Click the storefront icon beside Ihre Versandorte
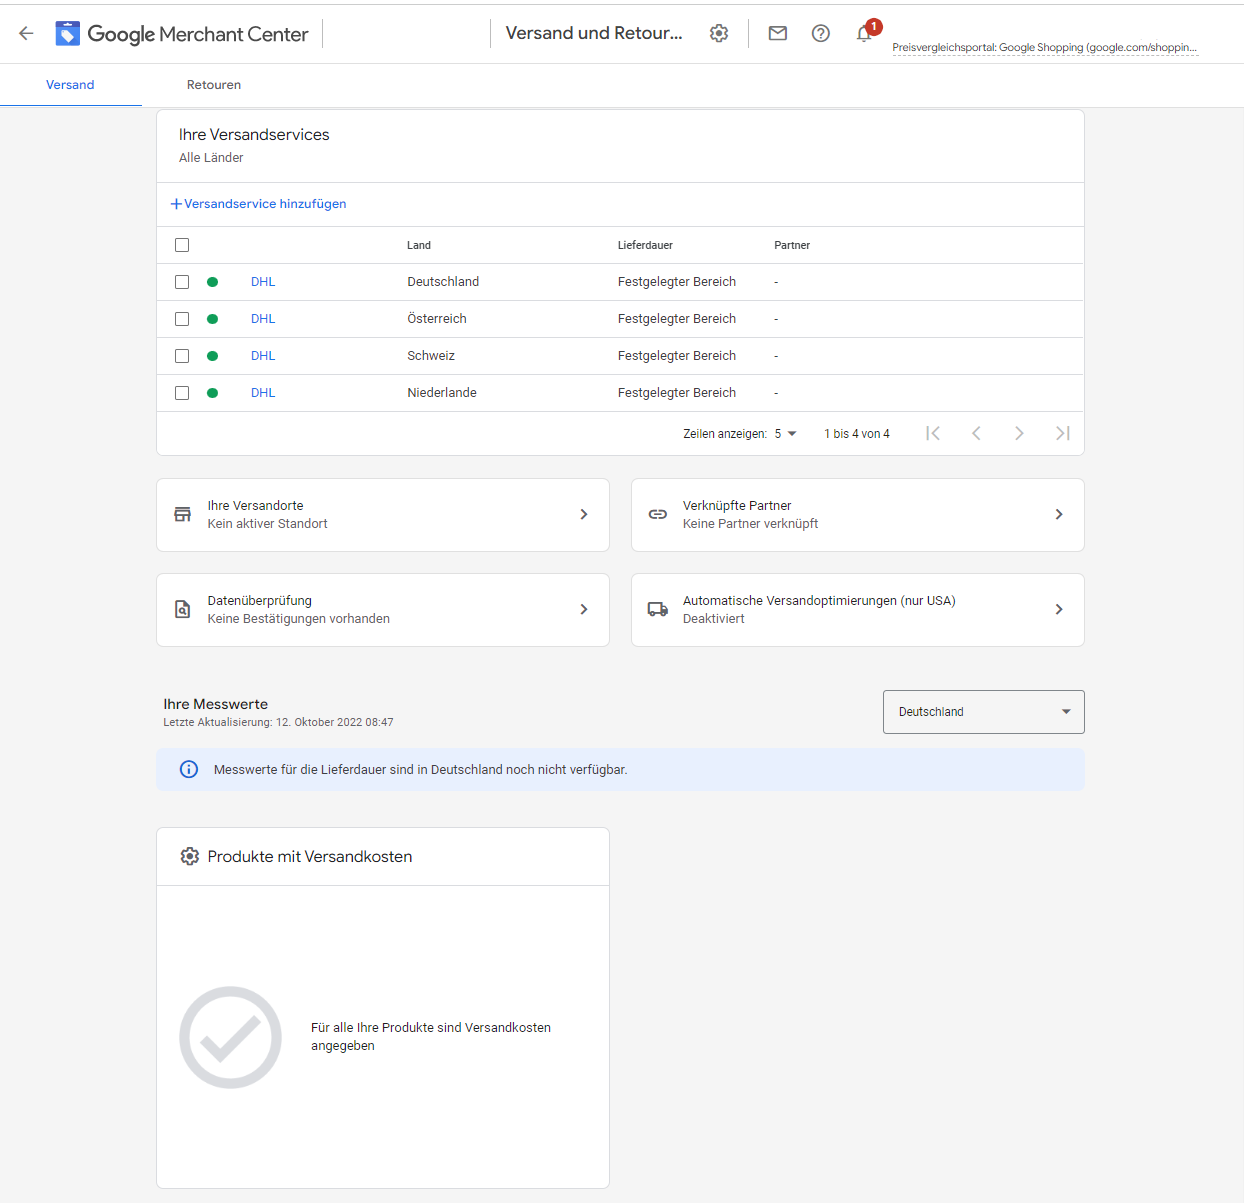 tap(182, 514)
